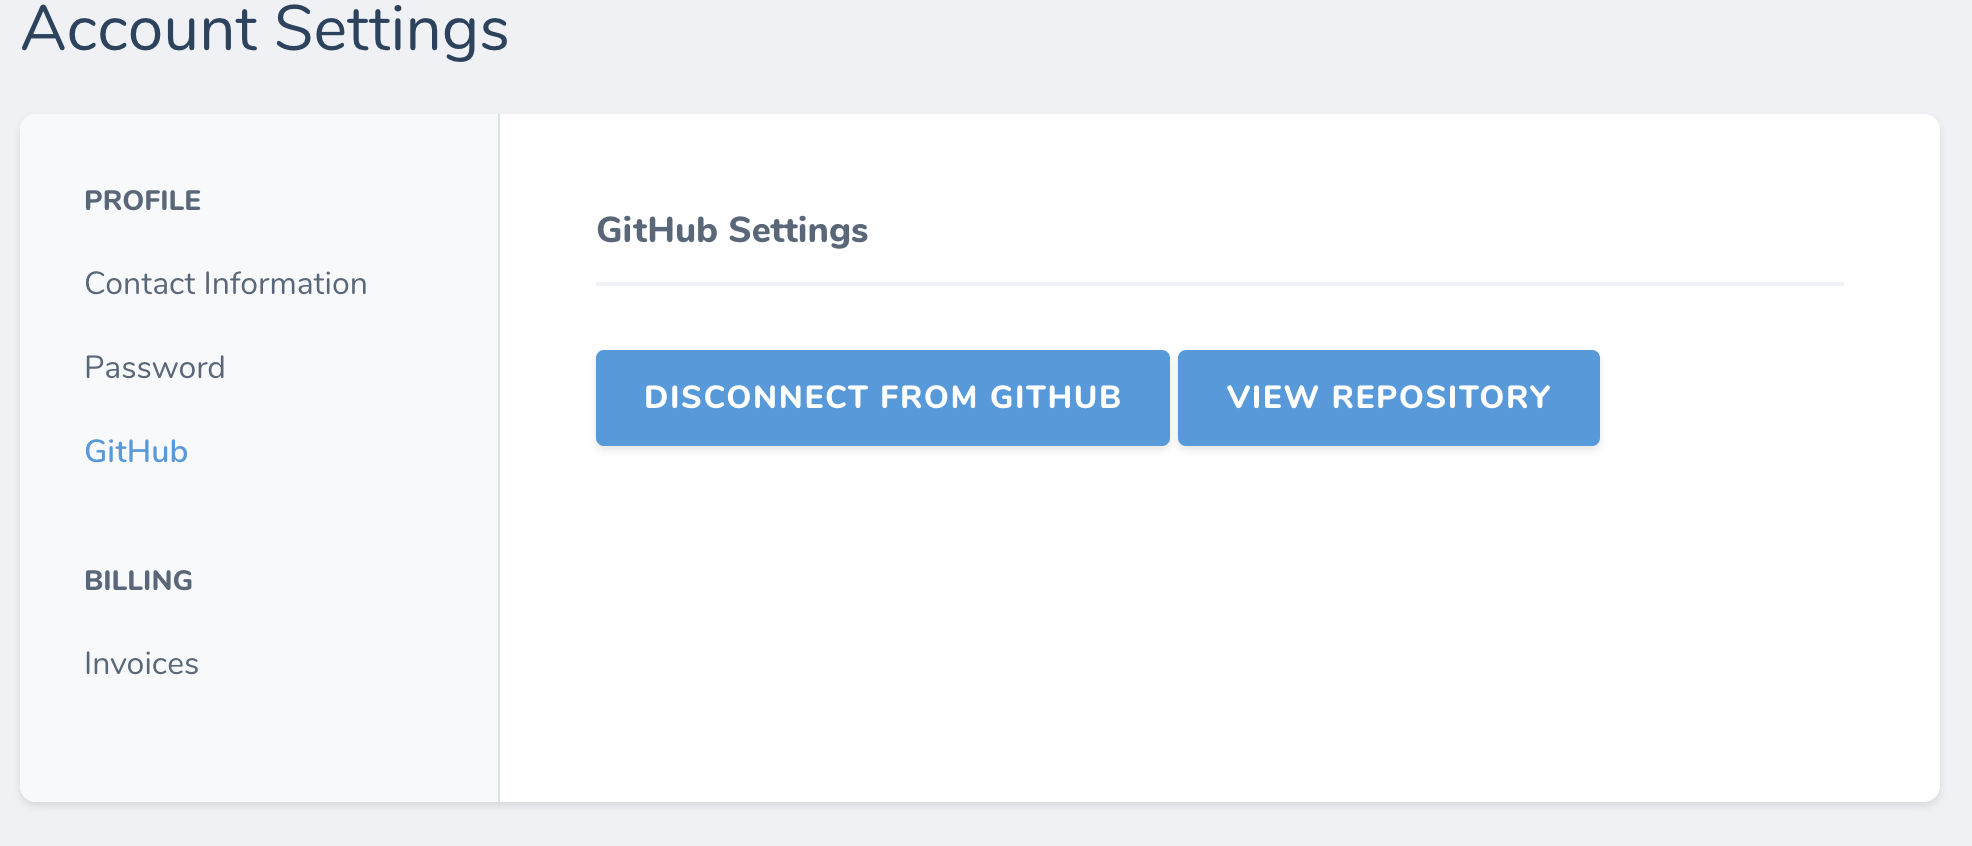Select Contact Information in the sidebar
The image size is (1972, 846).
pos(225,283)
